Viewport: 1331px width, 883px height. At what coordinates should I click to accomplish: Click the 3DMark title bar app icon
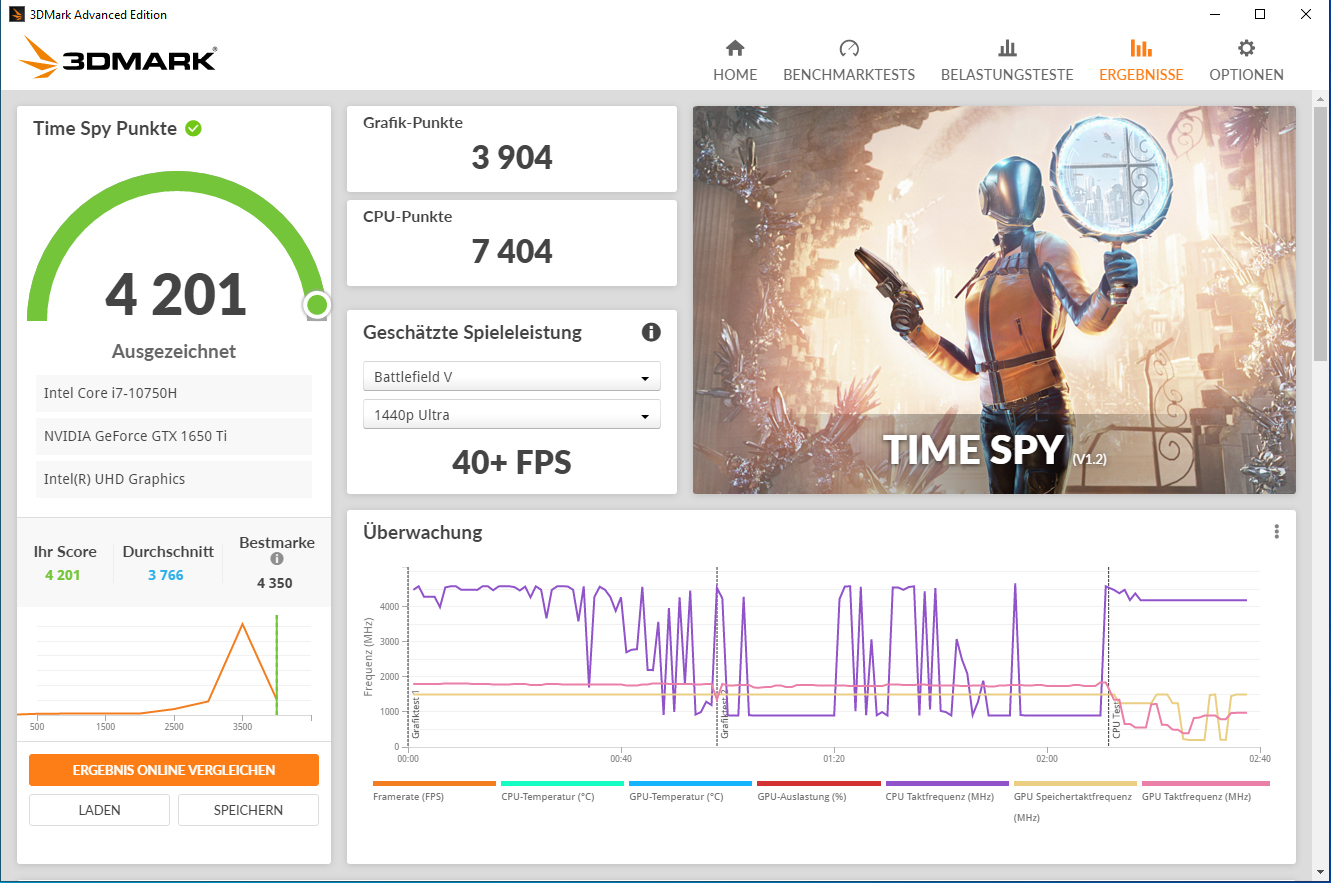click(x=17, y=14)
